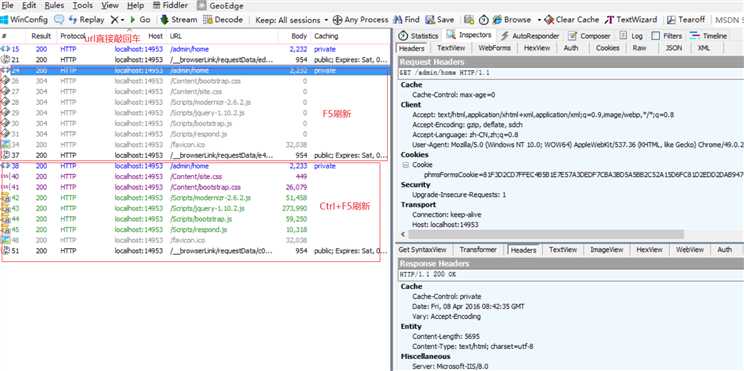Viewport: 744px width, 371px height.
Task: Switch to the Inspectors tab
Action: click(469, 35)
